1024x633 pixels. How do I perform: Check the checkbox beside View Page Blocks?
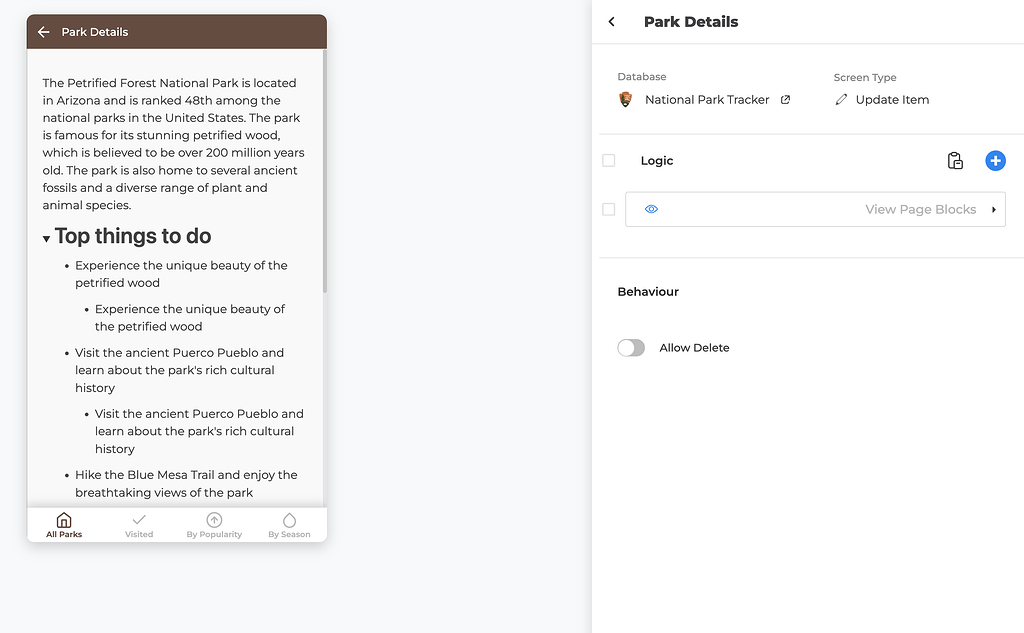608,209
